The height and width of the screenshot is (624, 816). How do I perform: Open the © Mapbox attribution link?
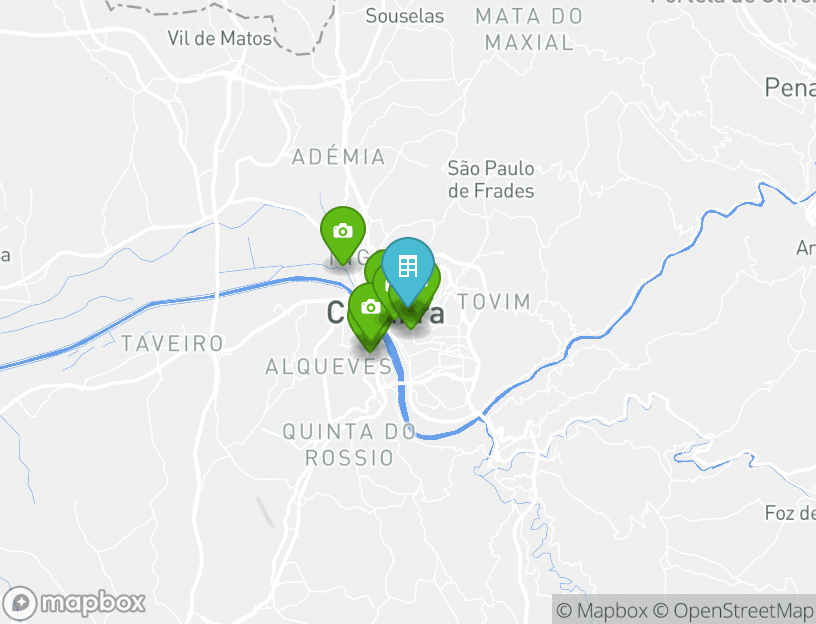coord(602,610)
